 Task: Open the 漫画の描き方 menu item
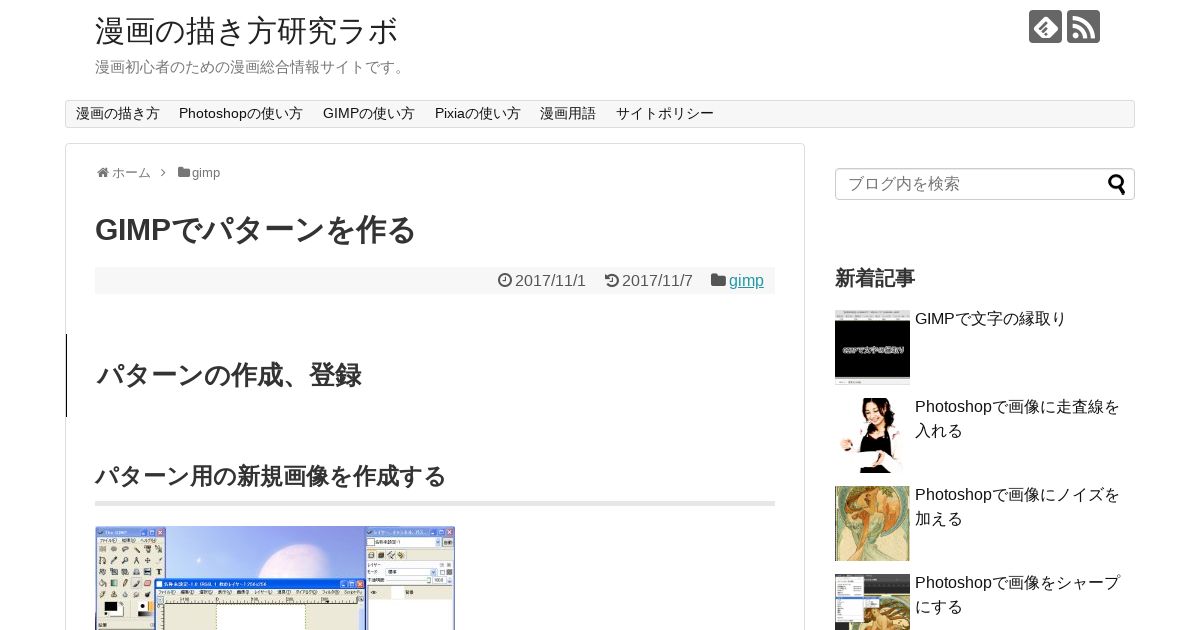(x=118, y=114)
